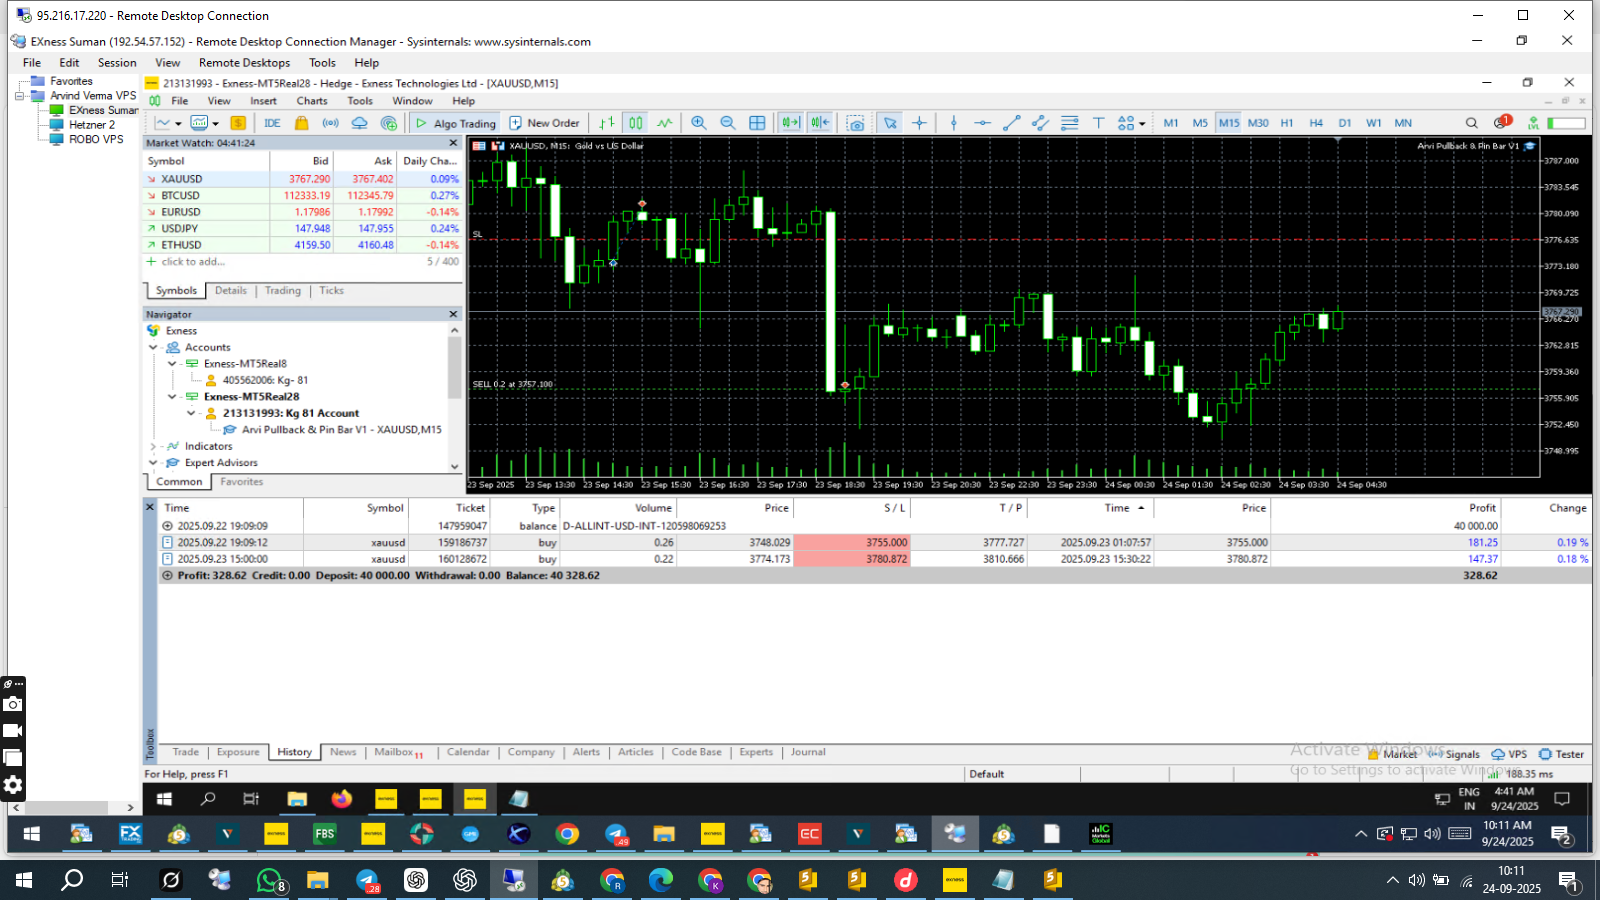The image size is (1600, 900).
Task: Open Signals radio-wave toolbar icon
Action: [330, 123]
